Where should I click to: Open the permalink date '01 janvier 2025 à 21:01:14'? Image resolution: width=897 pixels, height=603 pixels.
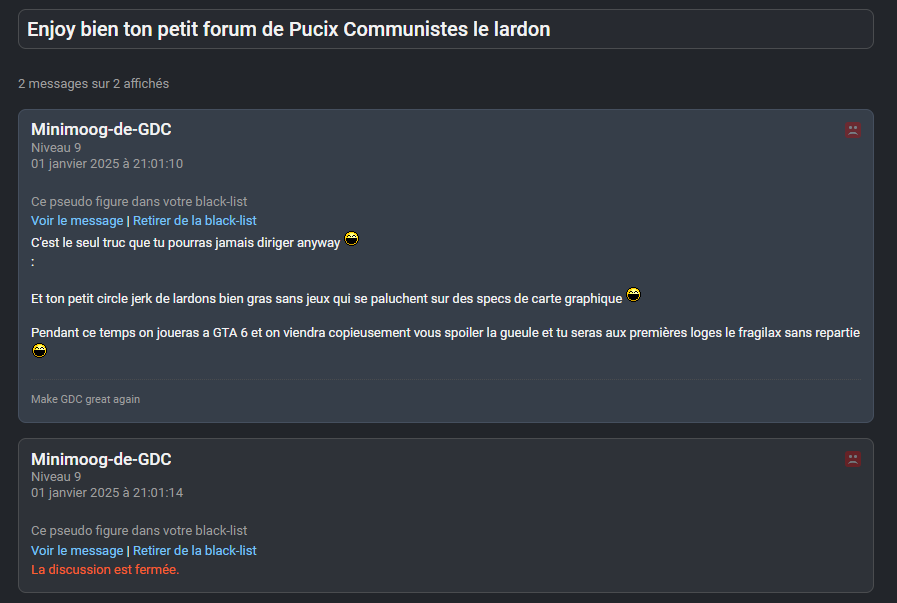[107, 493]
